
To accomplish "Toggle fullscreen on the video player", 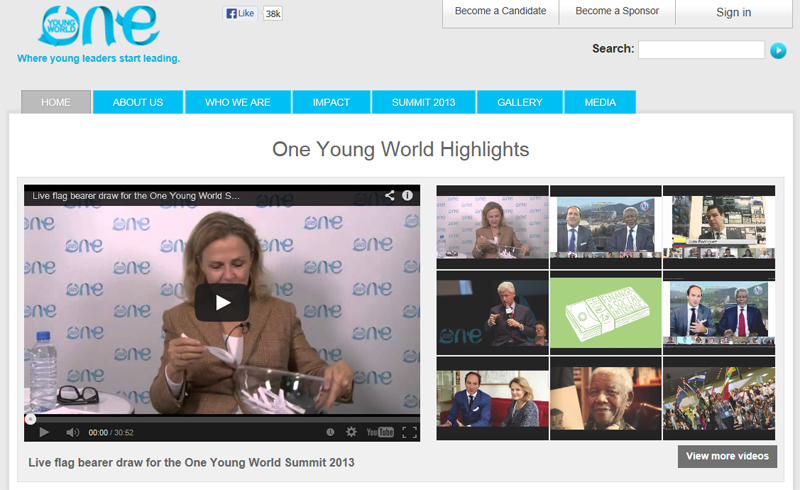I will click(409, 432).
